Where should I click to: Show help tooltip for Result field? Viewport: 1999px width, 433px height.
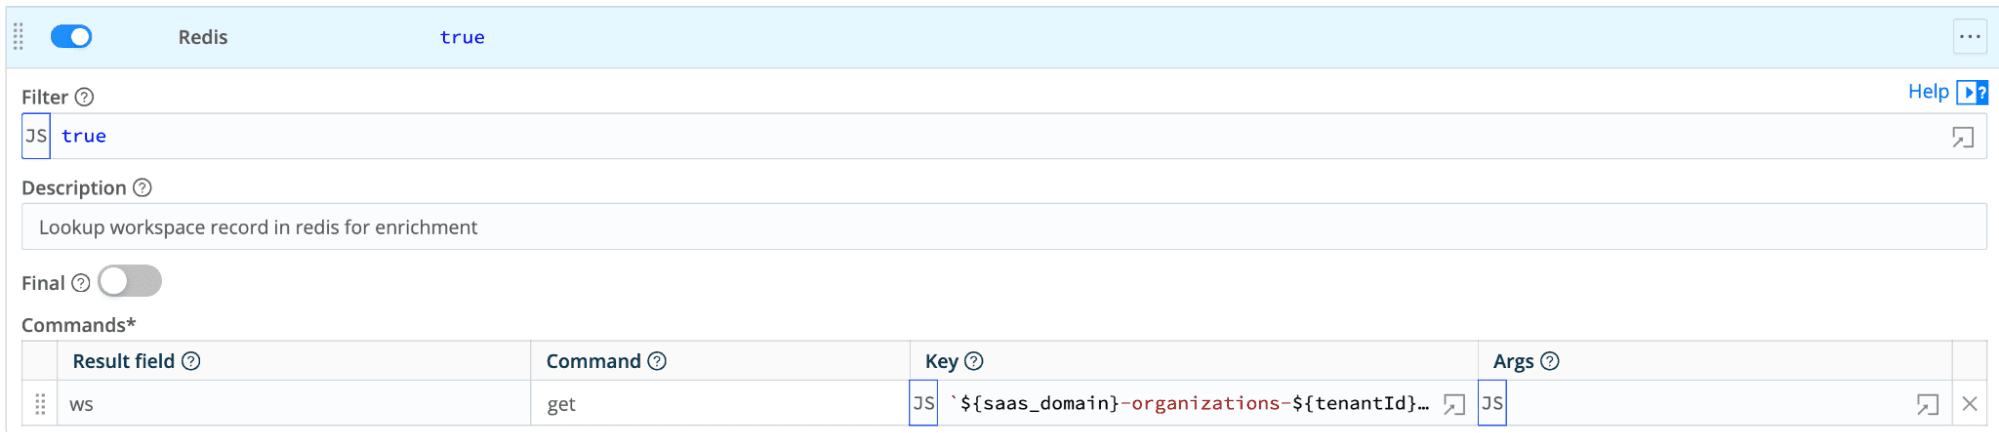pyautogui.click(x=191, y=361)
